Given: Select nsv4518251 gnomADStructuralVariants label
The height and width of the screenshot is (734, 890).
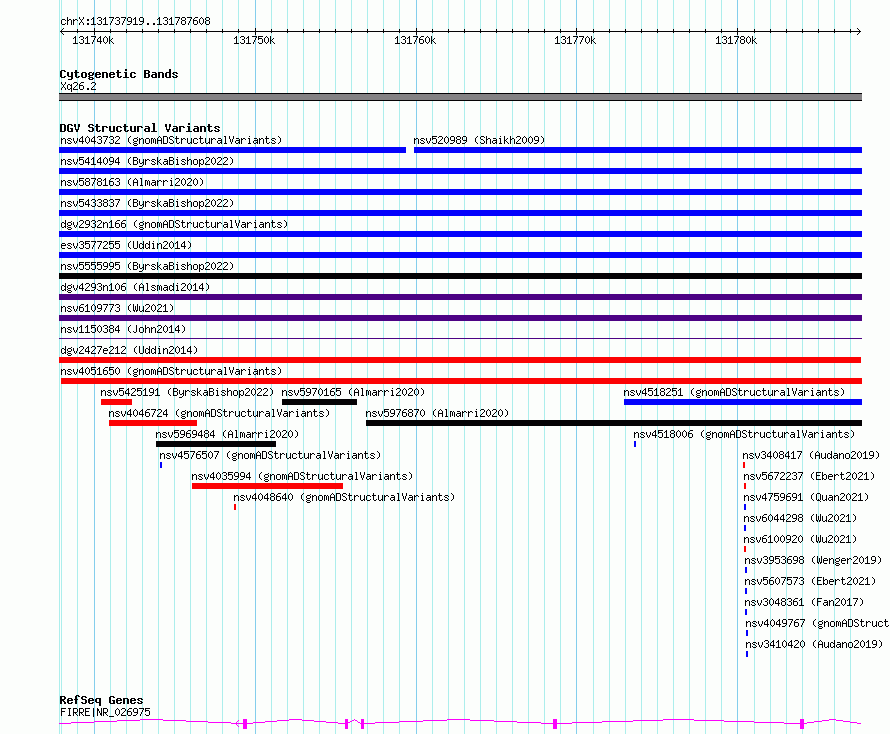Looking at the screenshot, I should (734, 392).
